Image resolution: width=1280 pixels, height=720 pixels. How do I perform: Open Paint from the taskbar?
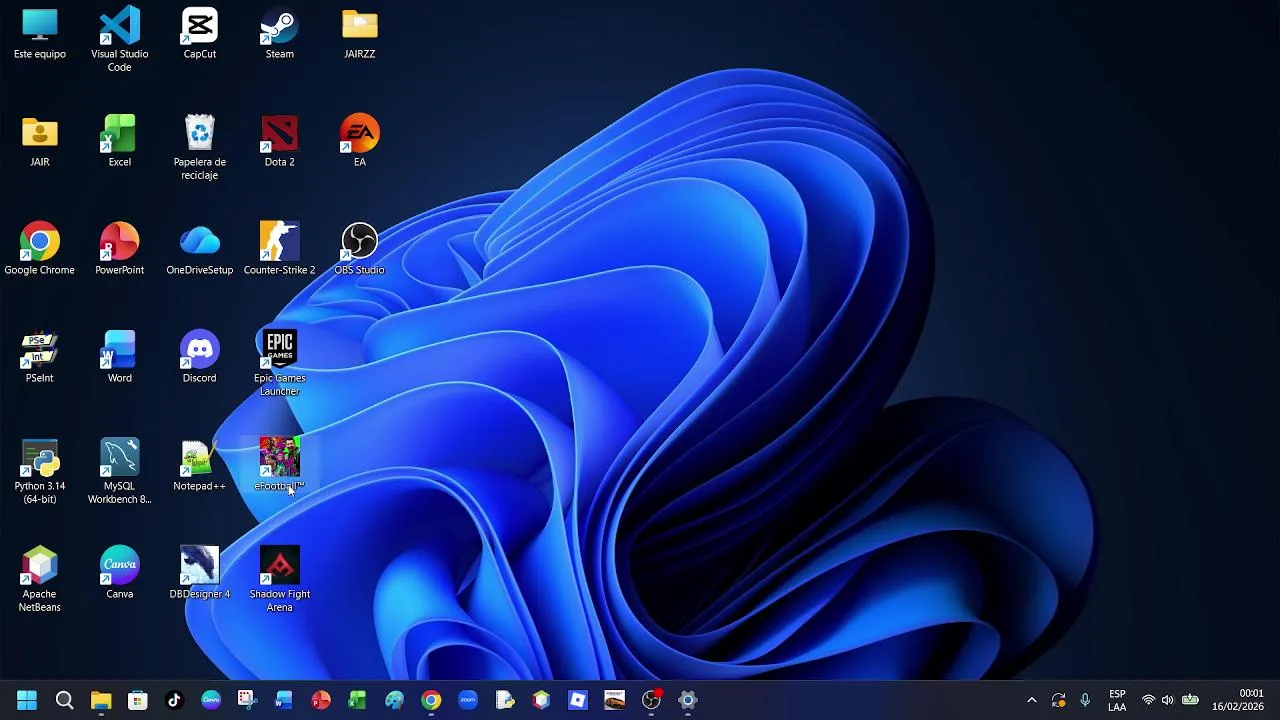(x=394, y=700)
